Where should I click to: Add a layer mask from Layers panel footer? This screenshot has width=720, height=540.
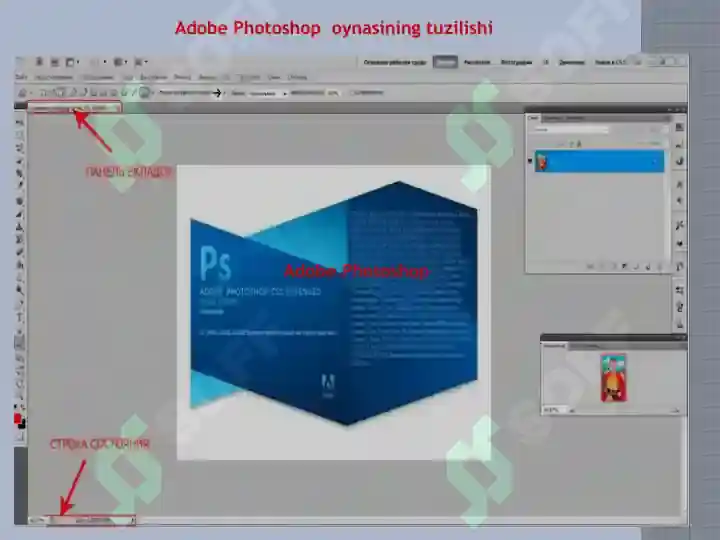click(x=613, y=266)
